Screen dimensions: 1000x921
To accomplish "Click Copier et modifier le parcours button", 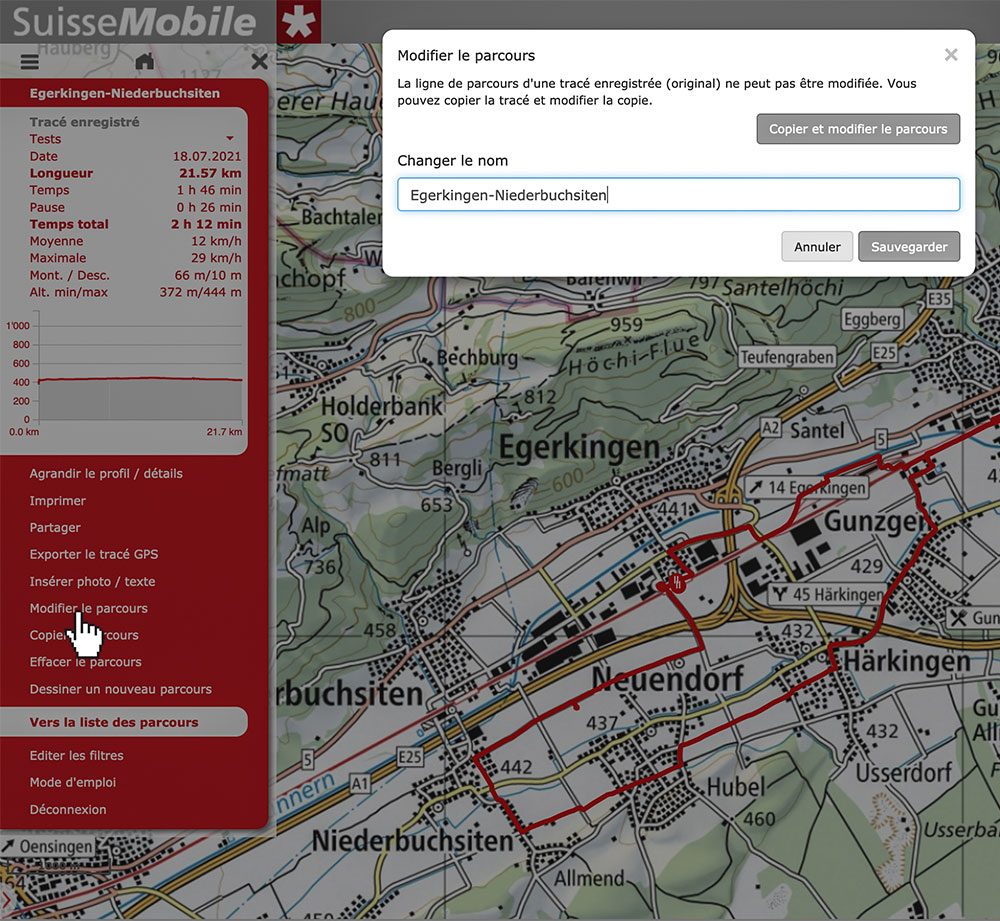I will 858,129.
